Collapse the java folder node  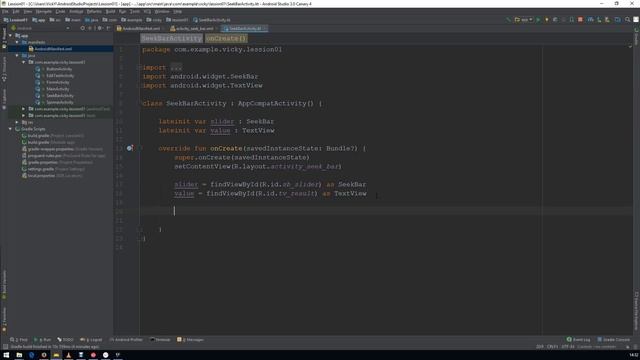tap(17, 56)
